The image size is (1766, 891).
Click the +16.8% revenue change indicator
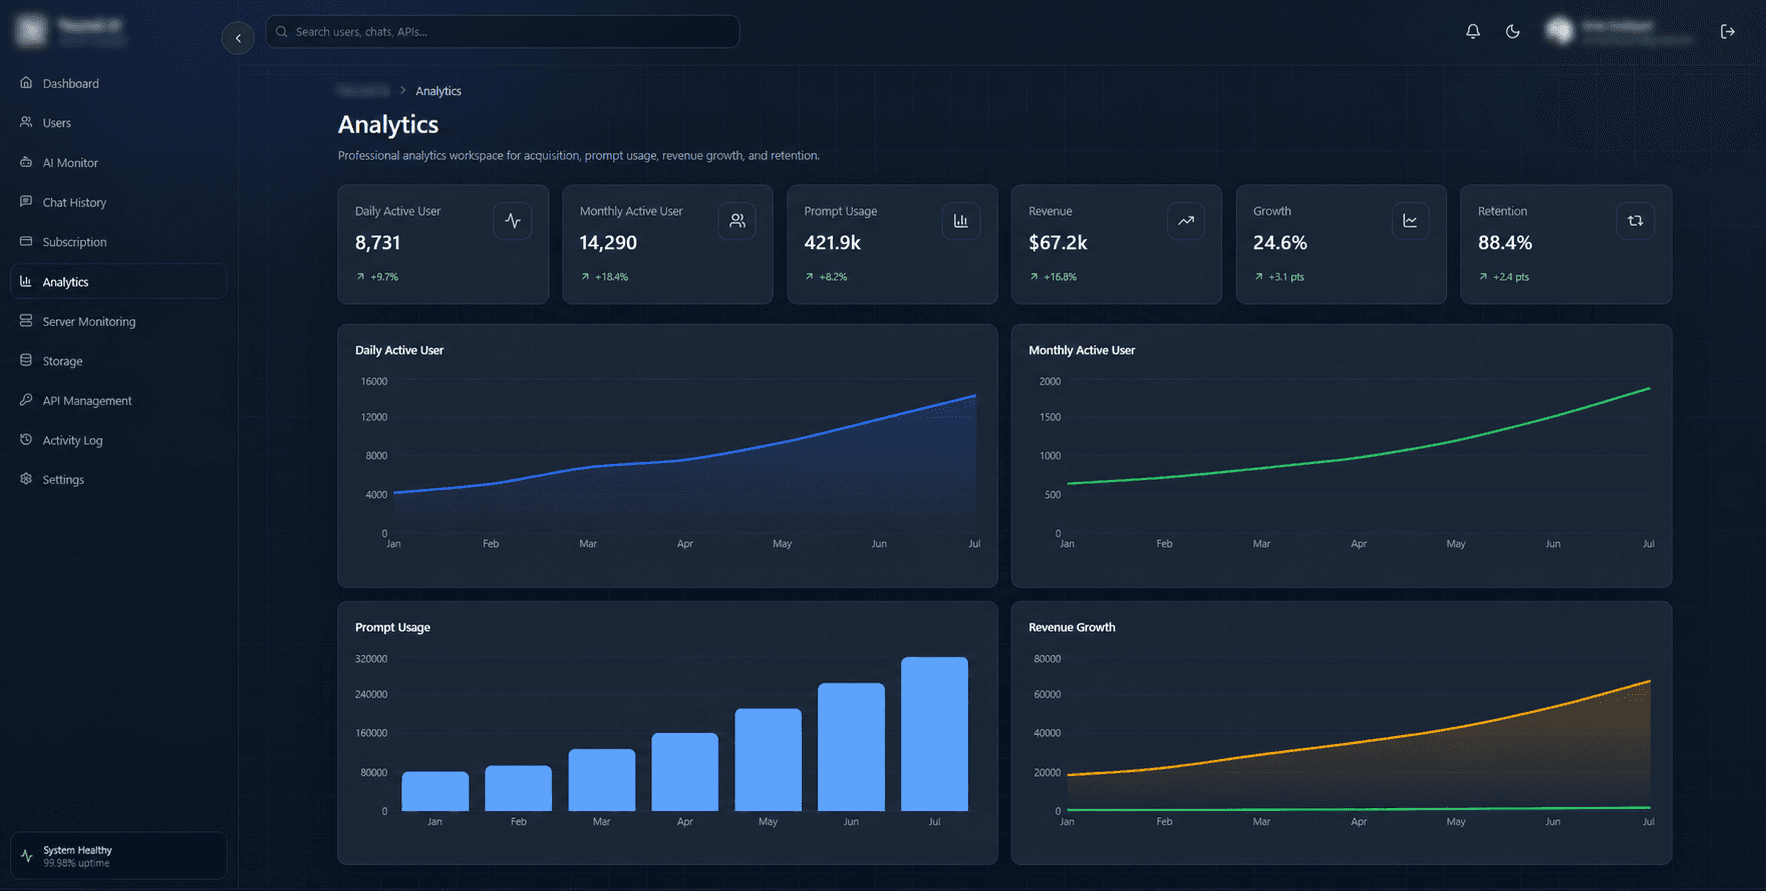click(1053, 277)
